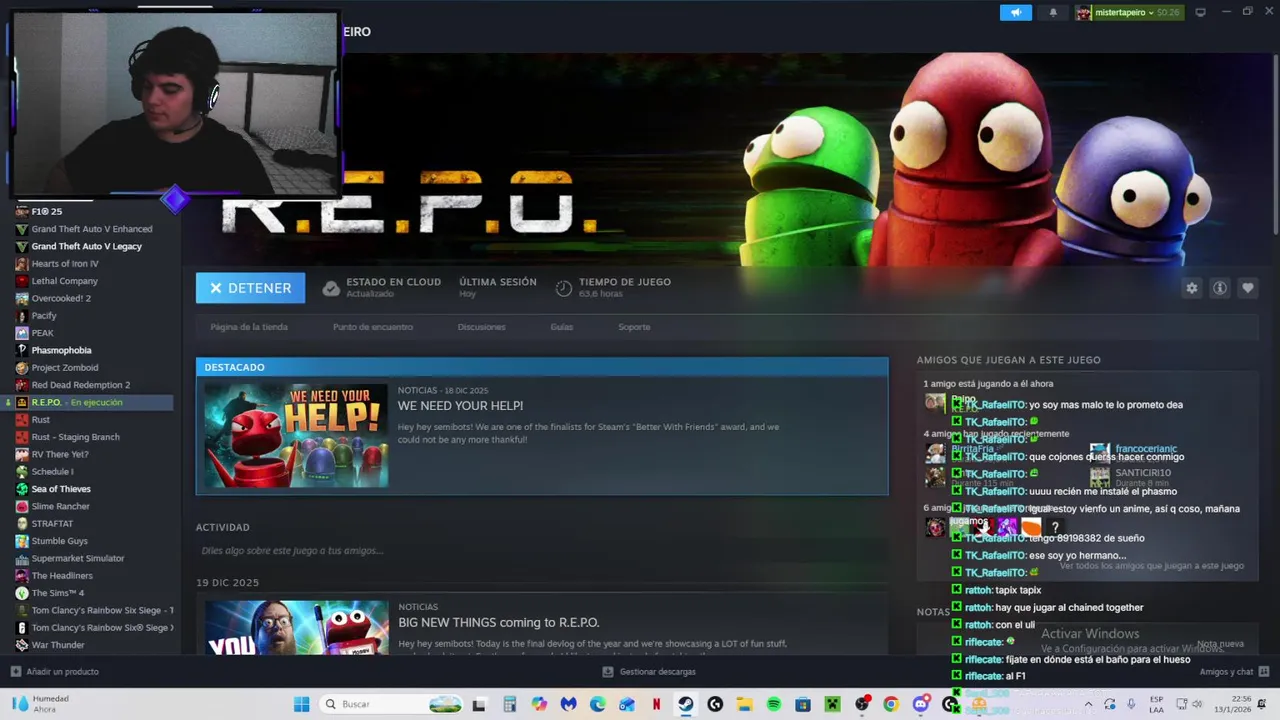The image size is (1280, 720).
Task: Switch to Steam in the taskbar
Action: [685, 704]
